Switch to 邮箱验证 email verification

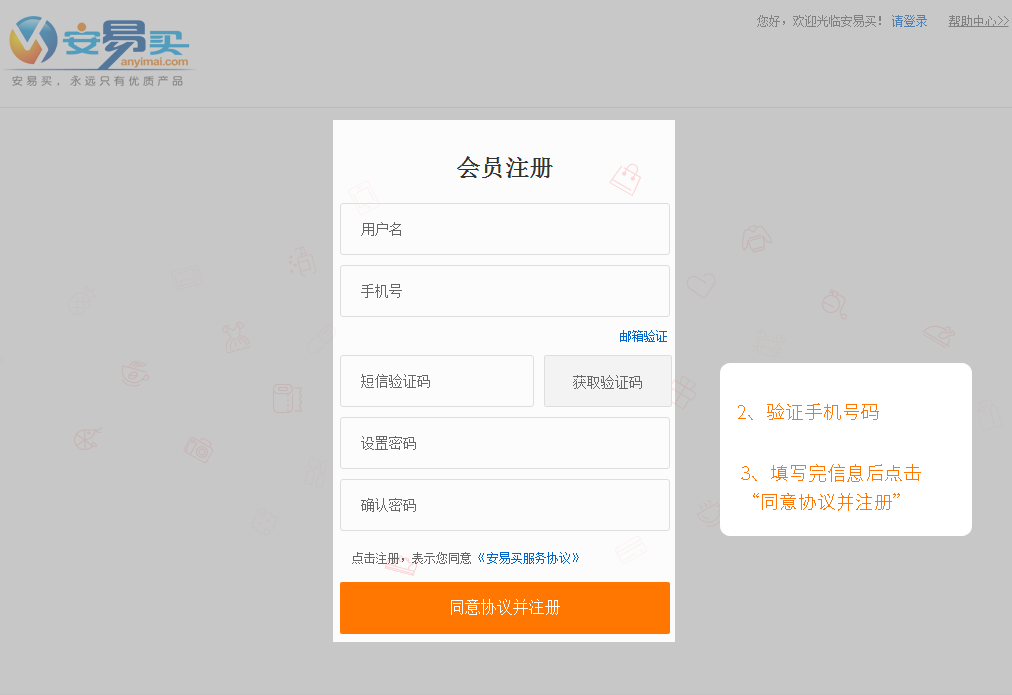pos(643,336)
